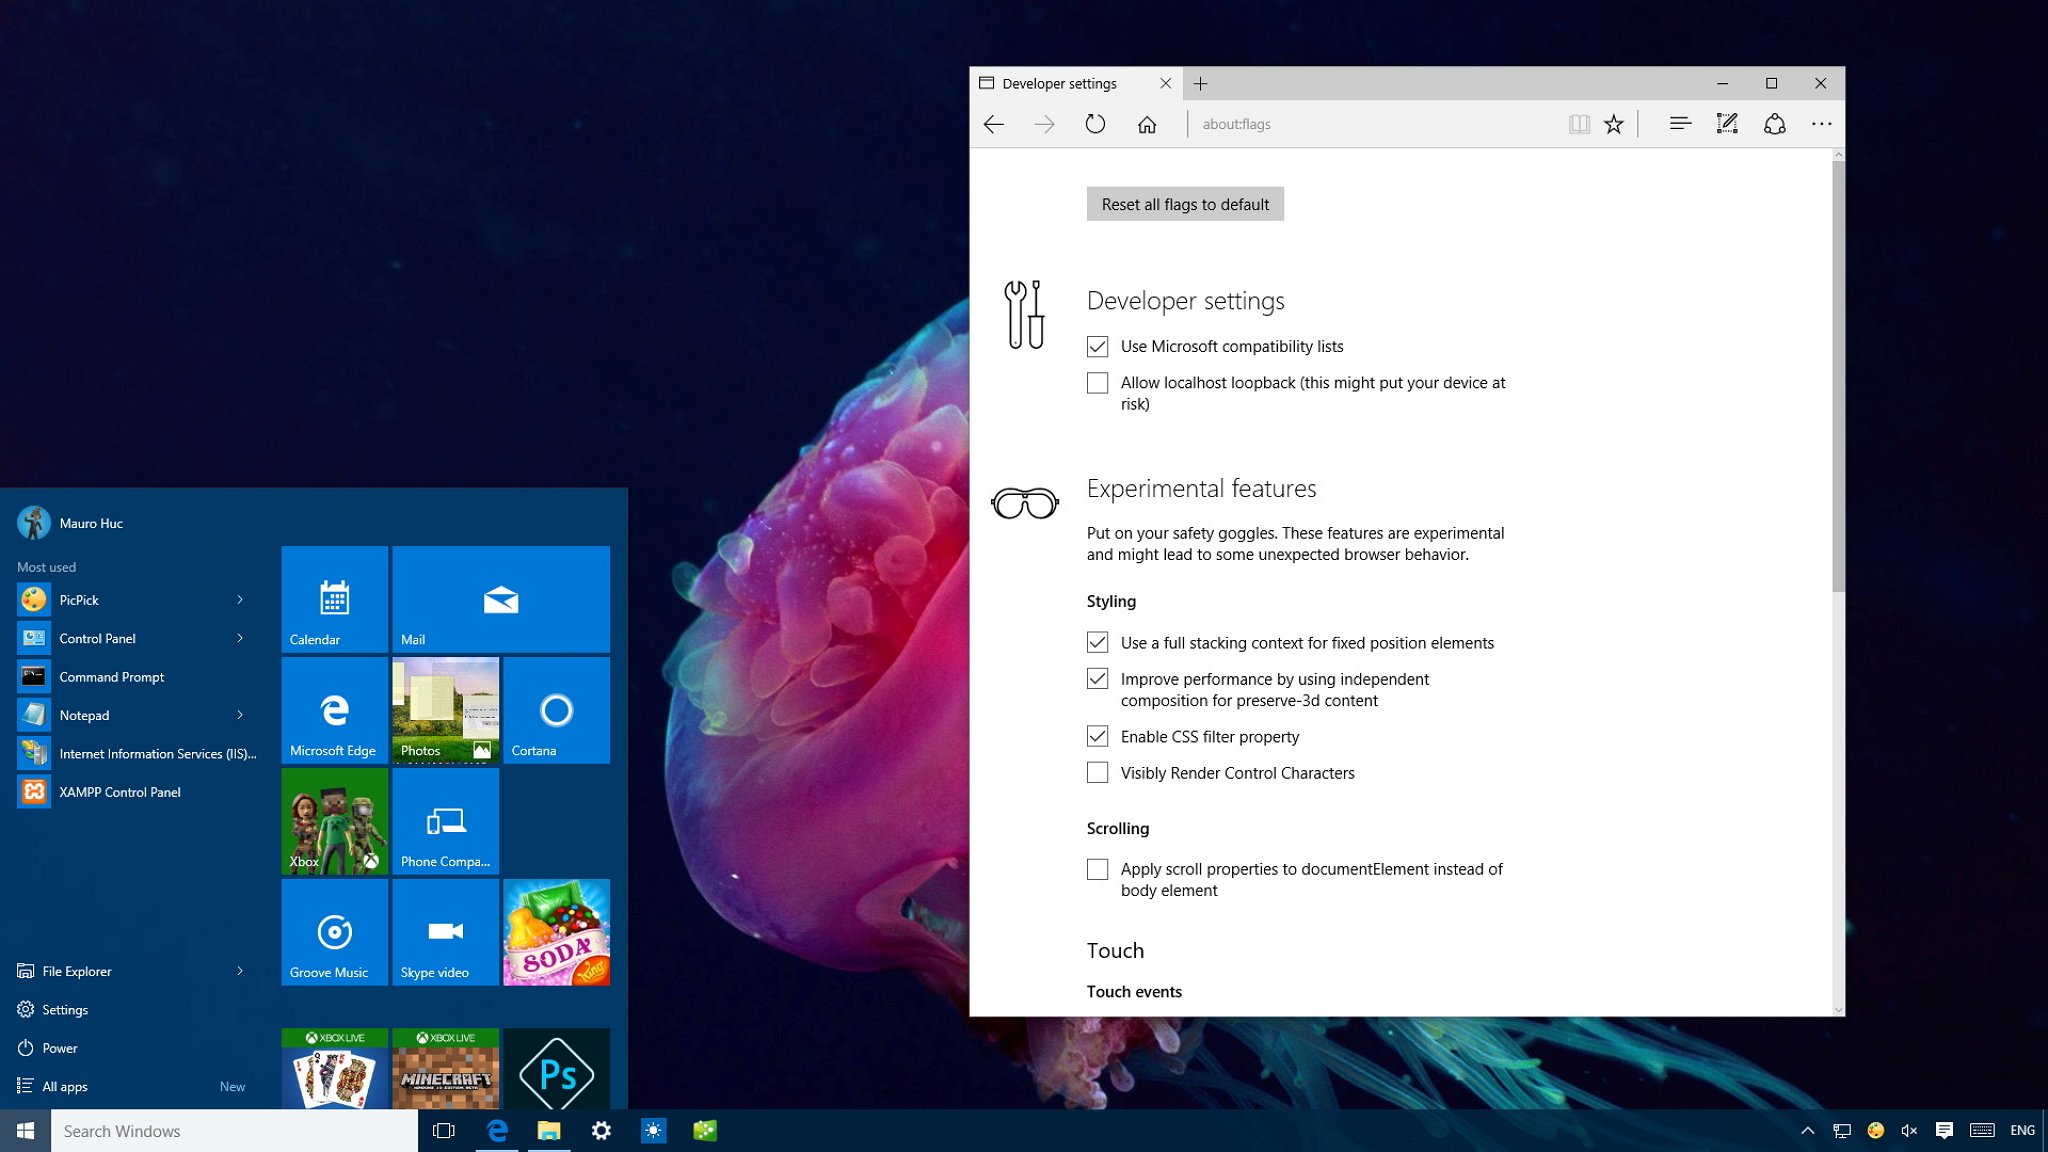Expand the Photos app tile

[444, 710]
